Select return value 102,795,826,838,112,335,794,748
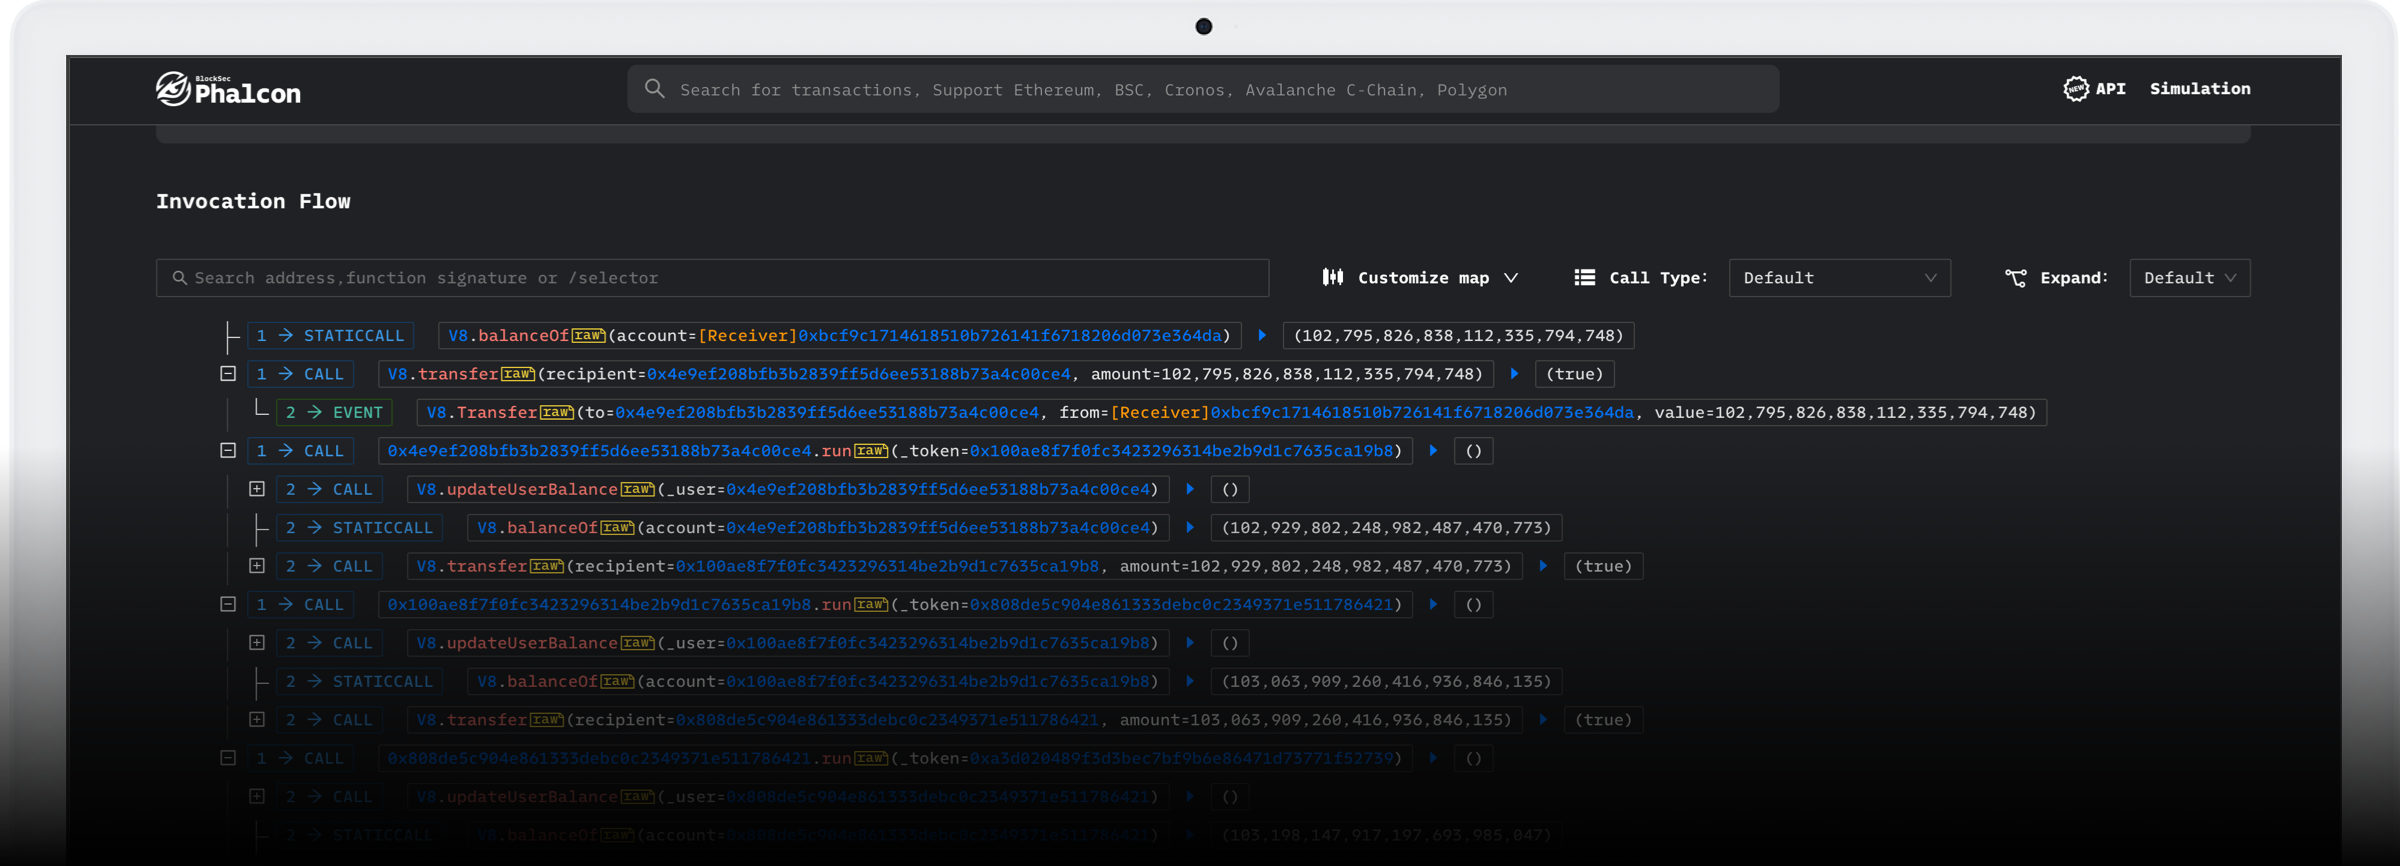Image resolution: width=2400 pixels, height=866 pixels. pos(1459,335)
